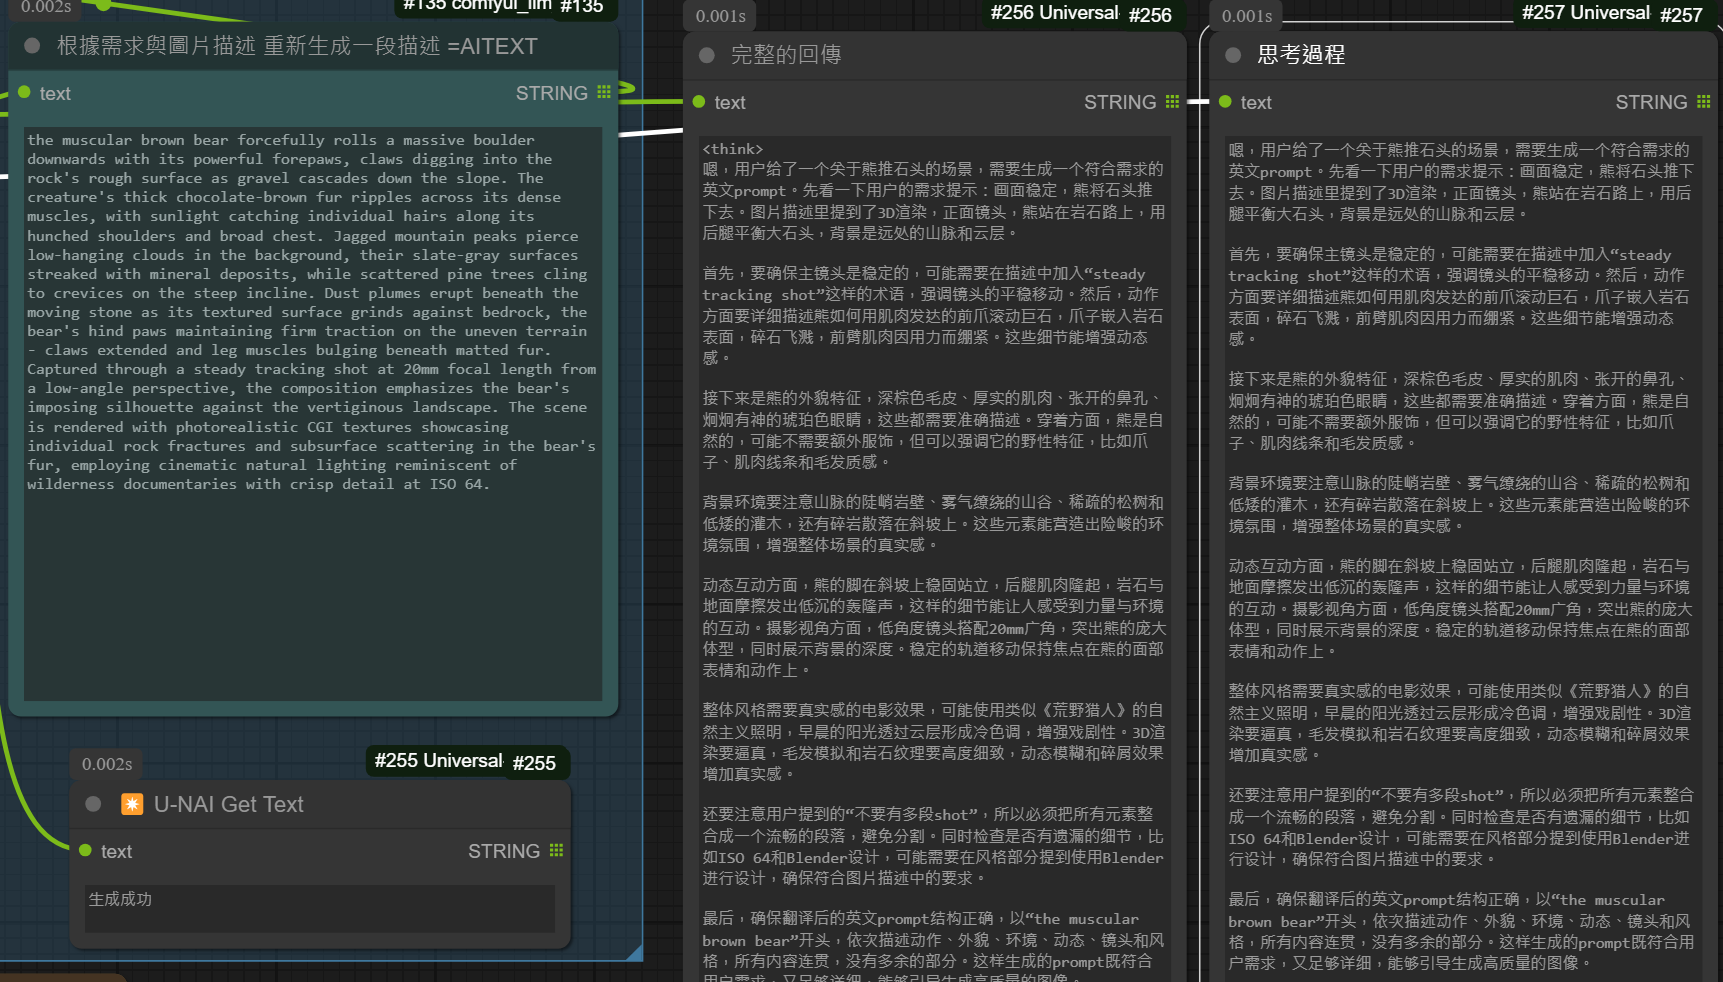Screen dimensions: 1723x982
Task: Click the 0.002s timing label on node #255
Action: 107,764
